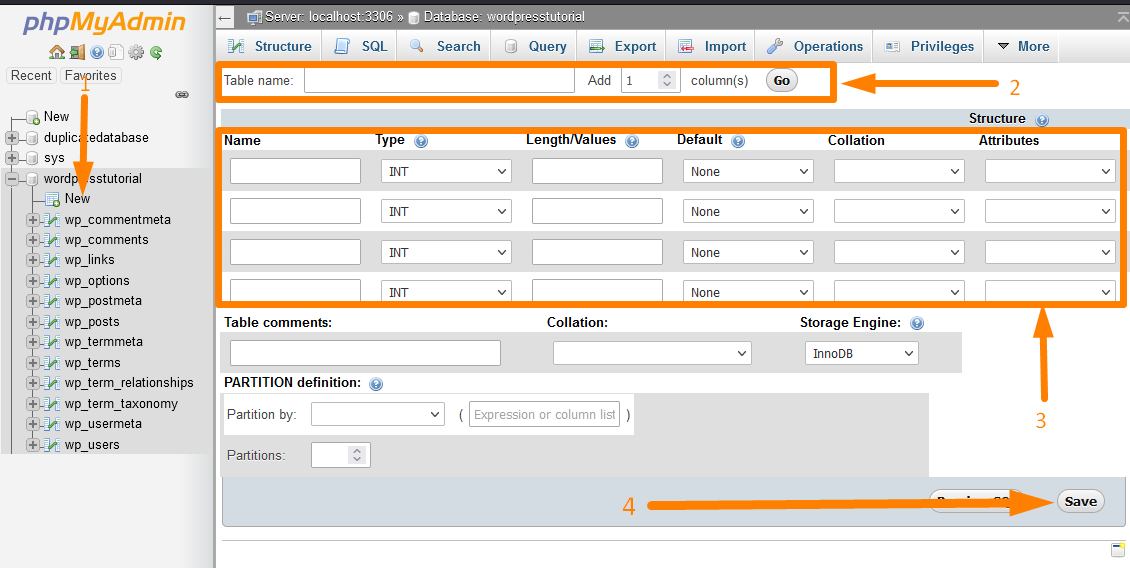This screenshot has width=1130, height=568.
Task: Open the Default dropdown in second column row
Action: pyautogui.click(x=748, y=212)
